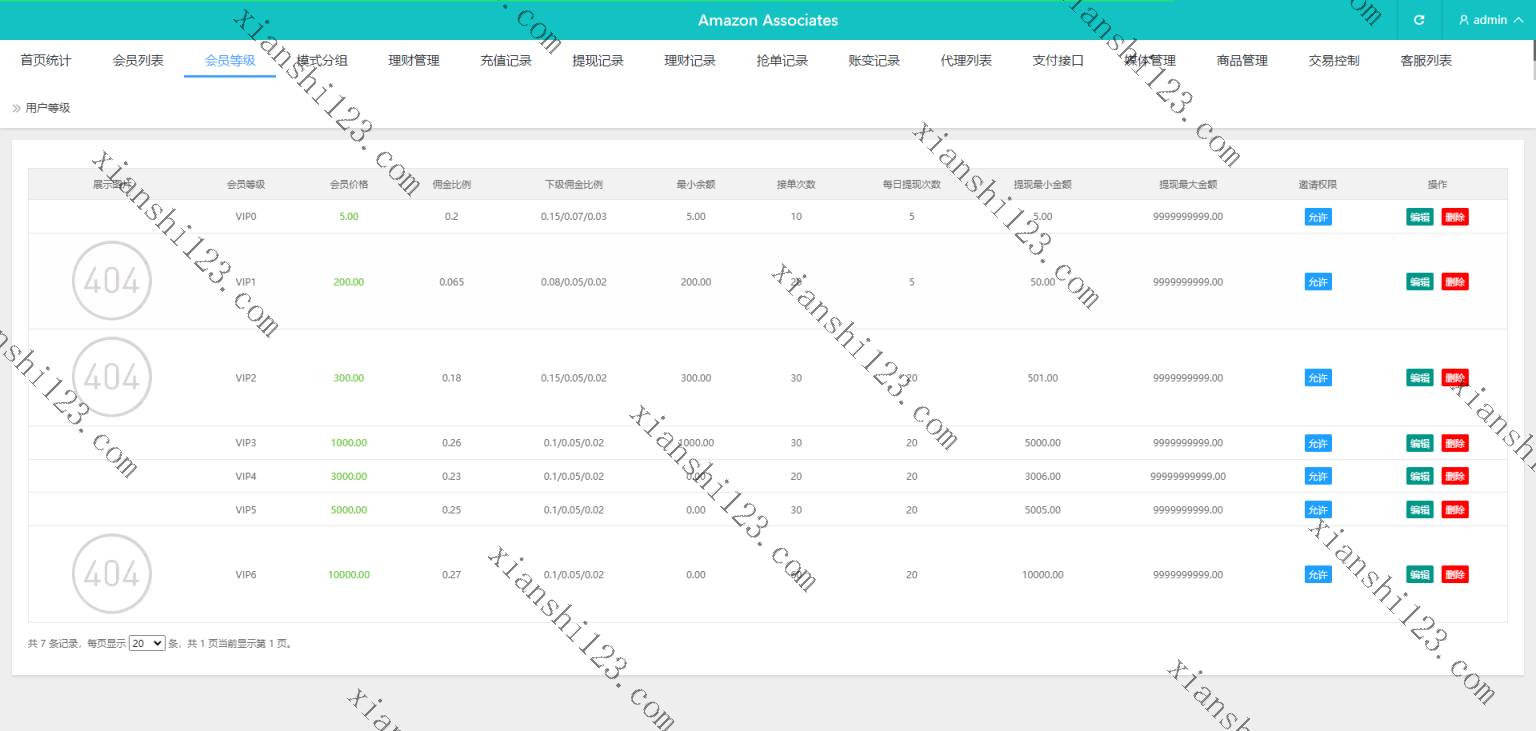Click the 每日提现次数 column header

[911, 185]
